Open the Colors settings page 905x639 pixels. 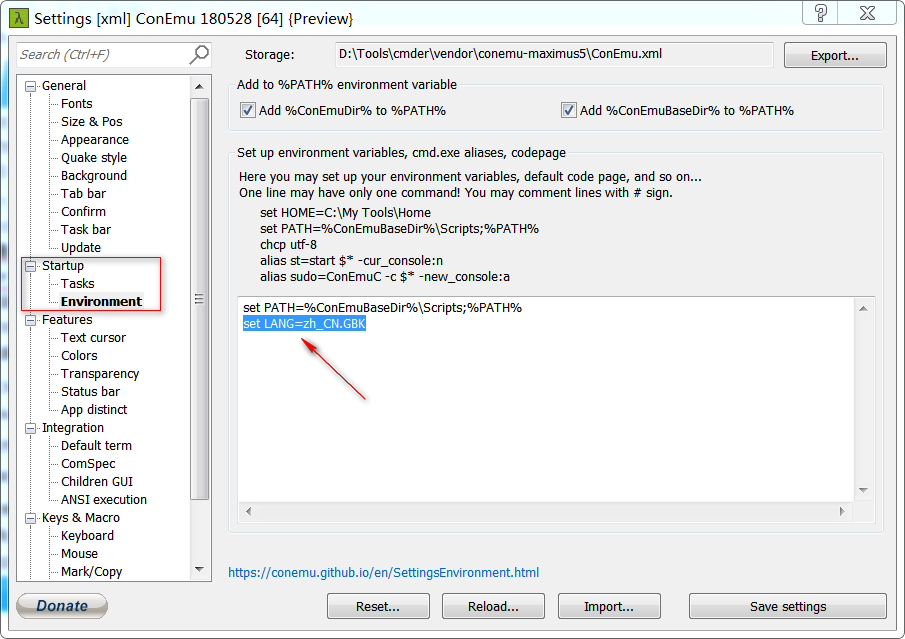click(79, 356)
